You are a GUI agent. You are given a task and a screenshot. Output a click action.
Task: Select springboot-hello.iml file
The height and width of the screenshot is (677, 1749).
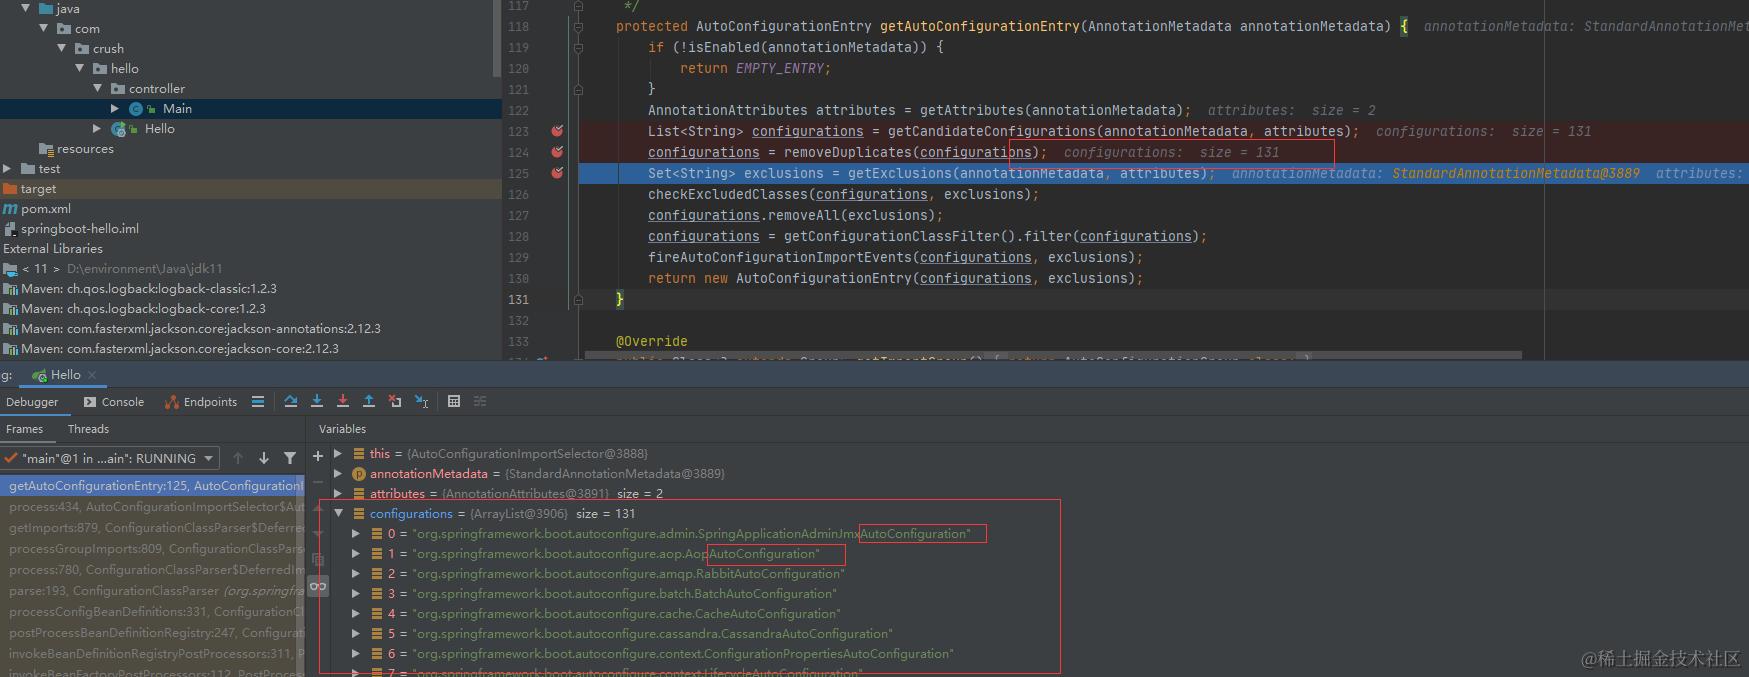click(80, 229)
